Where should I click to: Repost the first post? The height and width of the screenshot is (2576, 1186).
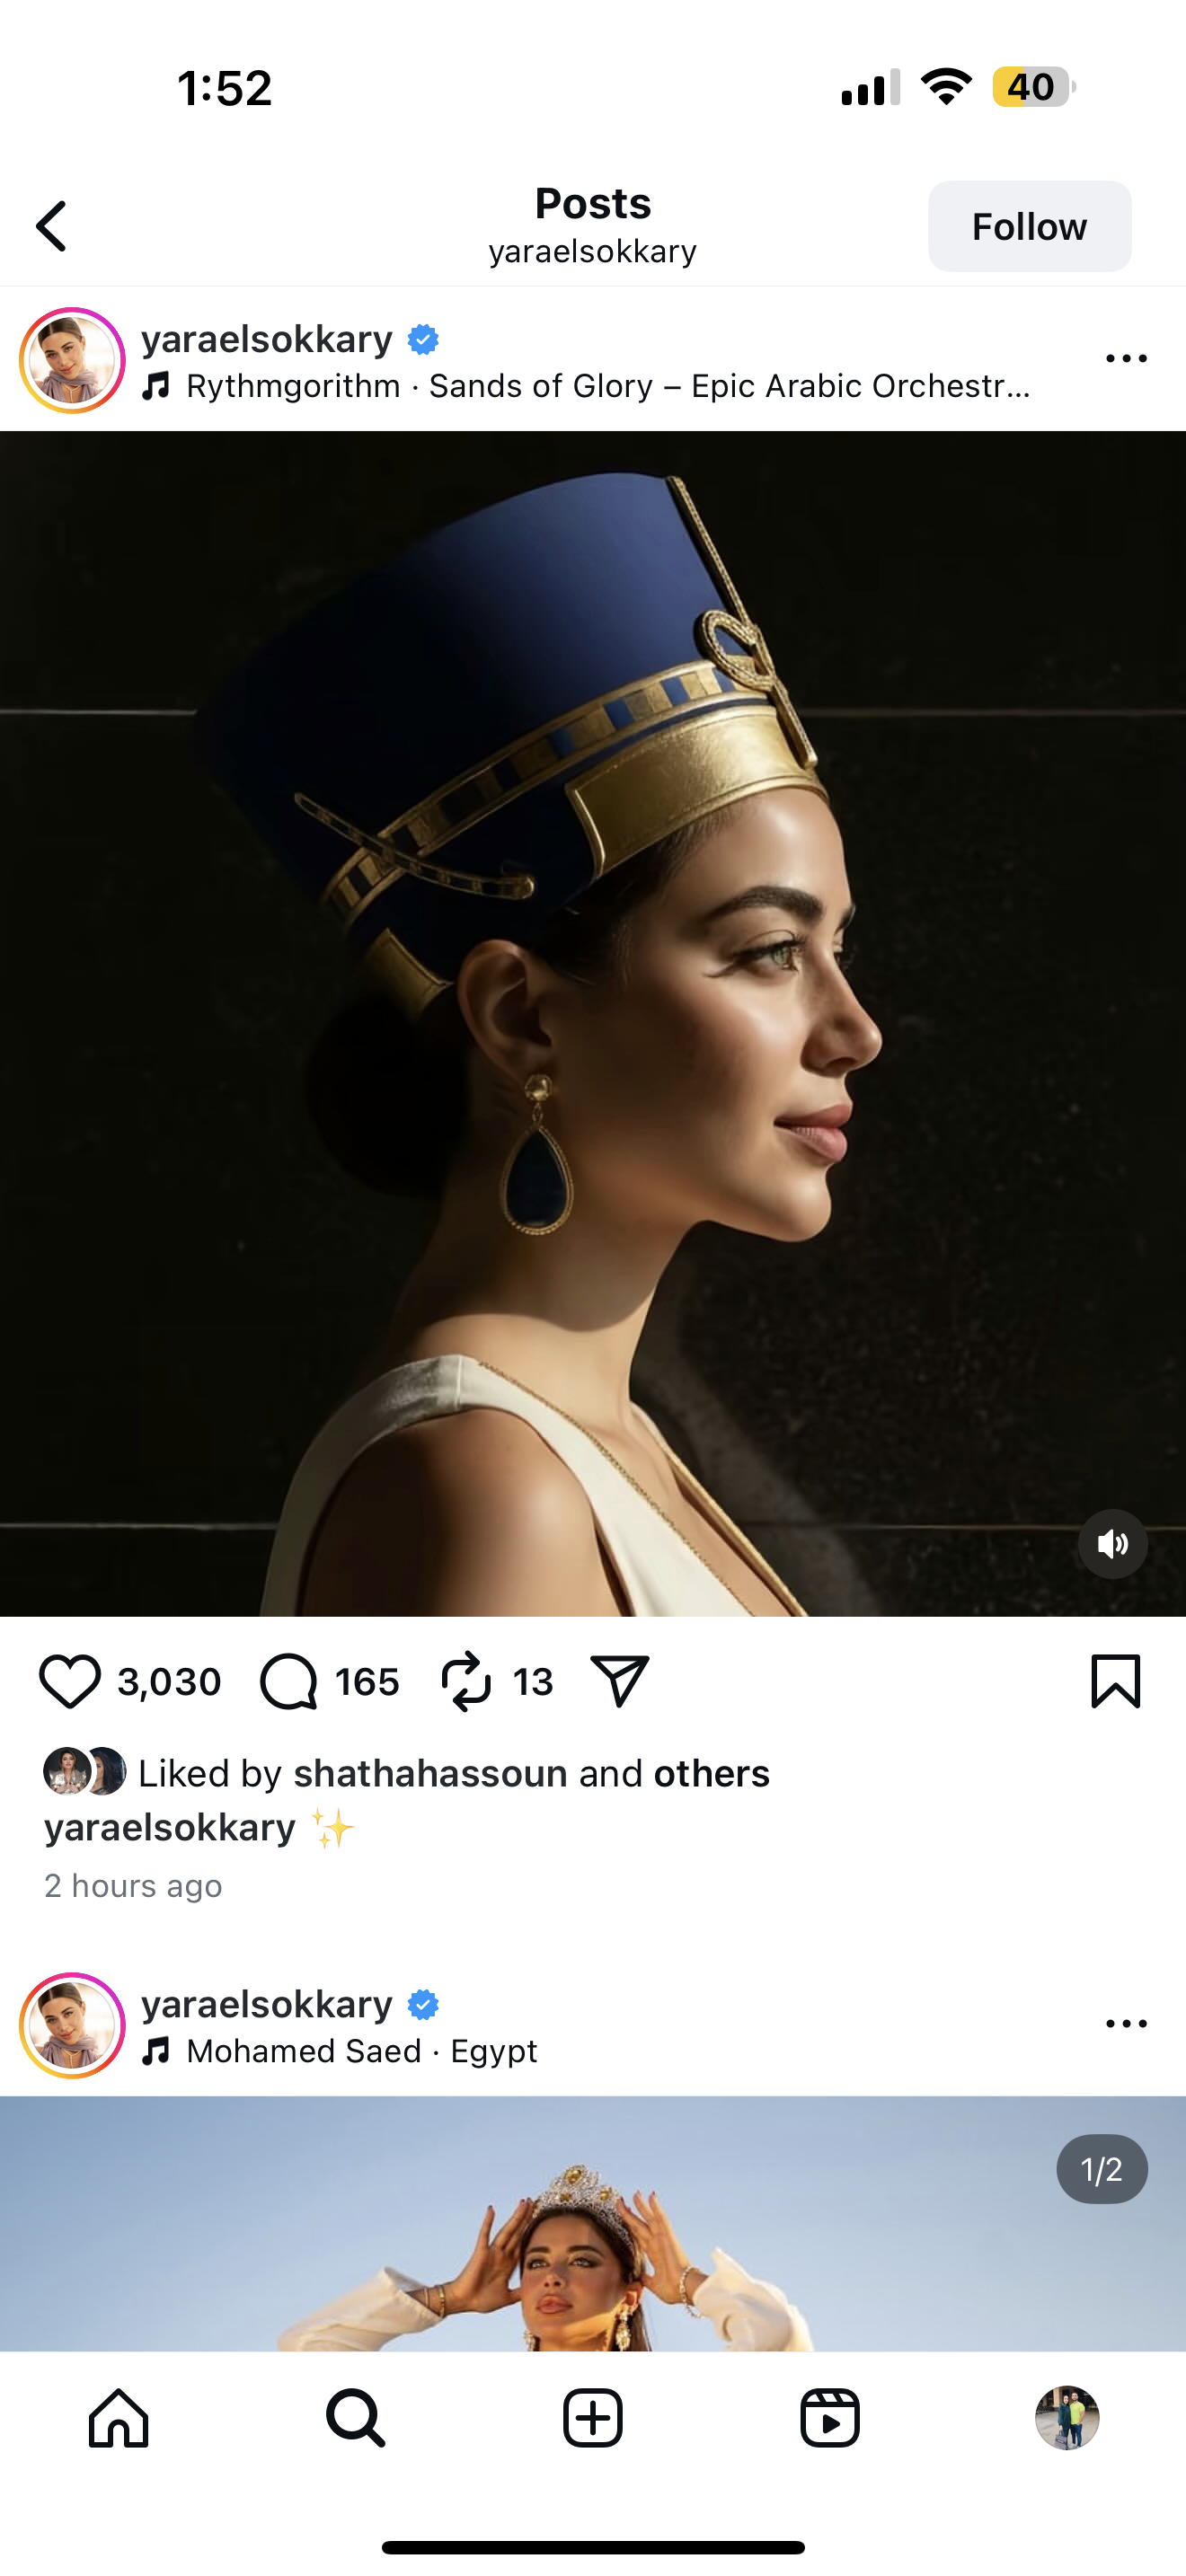pyautogui.click(x=466, y=1681)
